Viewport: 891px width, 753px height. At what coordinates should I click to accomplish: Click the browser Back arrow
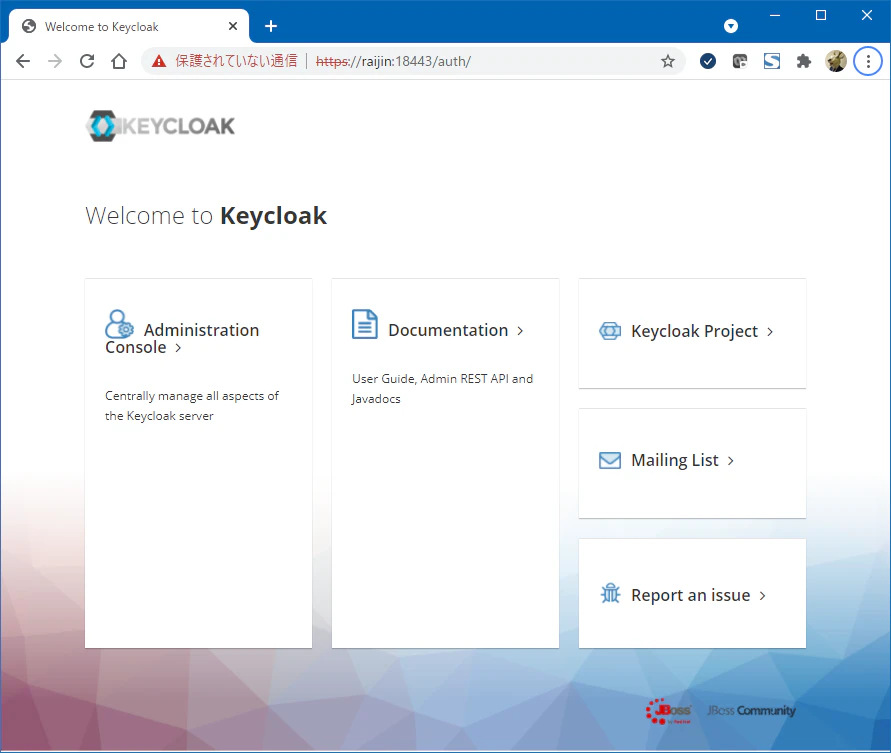pyautogui.click(x=23, y=61)
